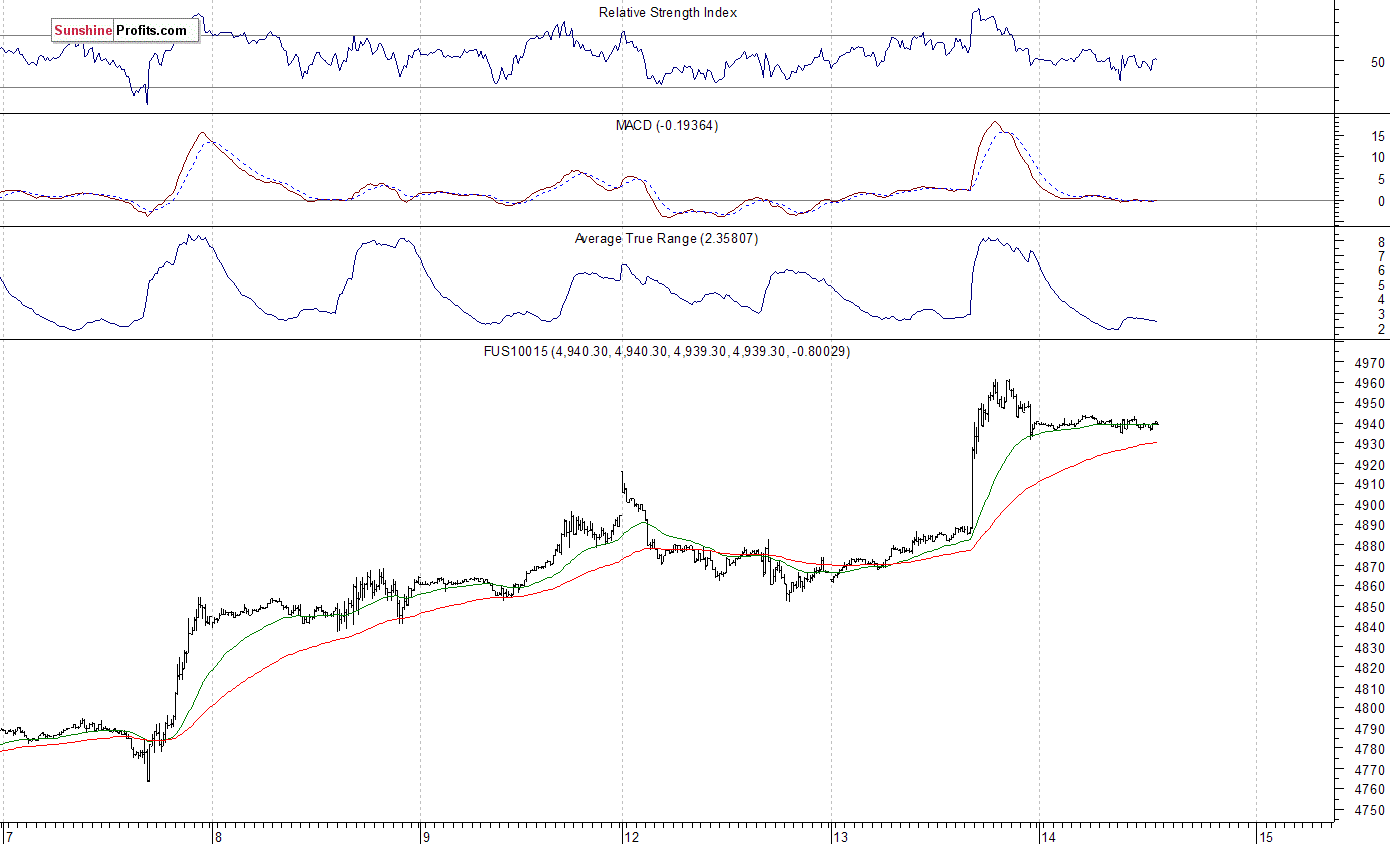The height and width of the screenshot is (844, 1390).
Task: Click the 4890 price axis label
Action: click(x=1371, y=526)
